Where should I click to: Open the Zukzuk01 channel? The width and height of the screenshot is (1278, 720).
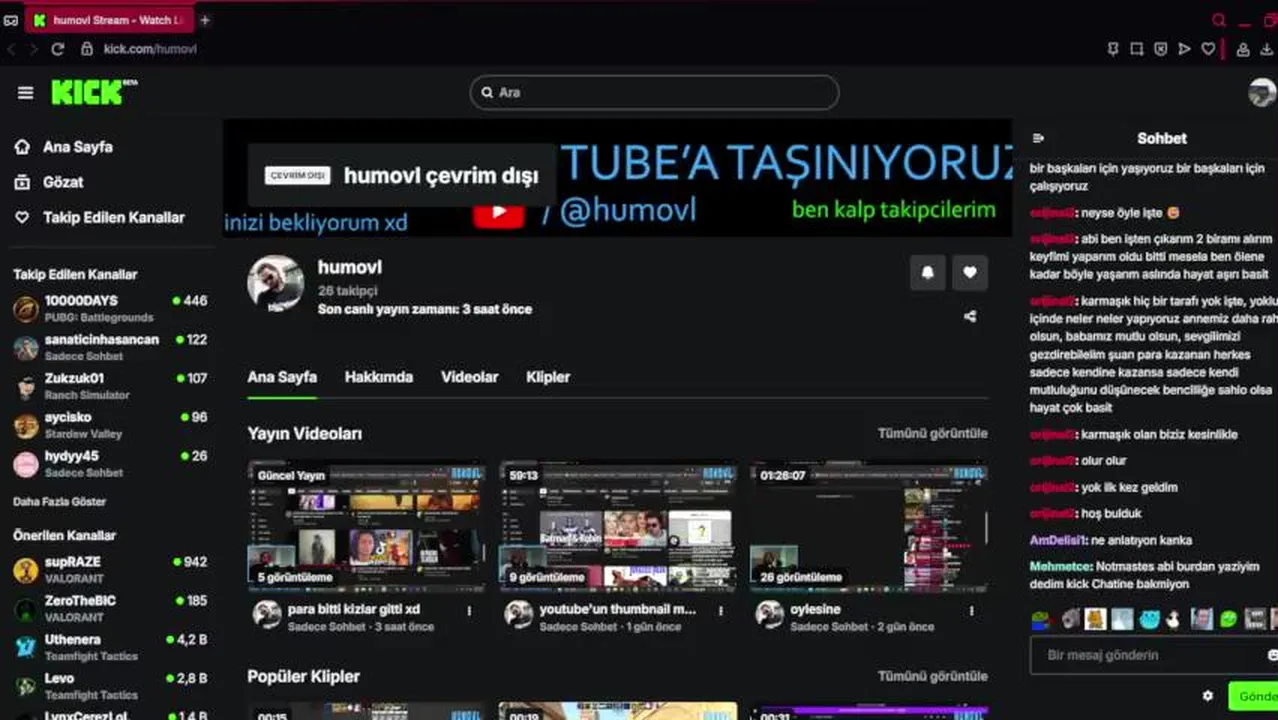[x=110, y=386]
